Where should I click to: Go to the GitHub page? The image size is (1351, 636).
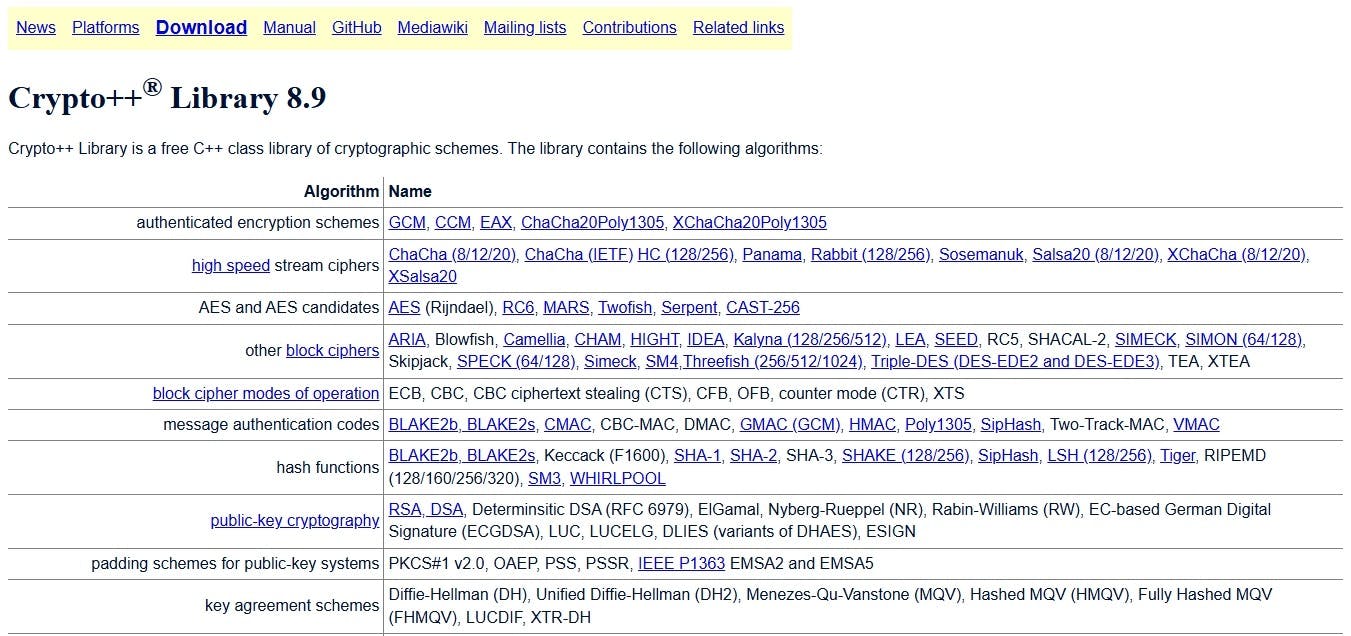coord(356,27)
